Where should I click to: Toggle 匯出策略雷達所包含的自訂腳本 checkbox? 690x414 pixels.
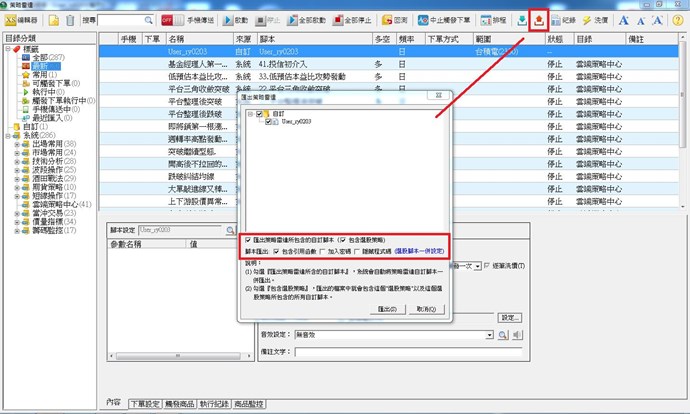point(249,240)
